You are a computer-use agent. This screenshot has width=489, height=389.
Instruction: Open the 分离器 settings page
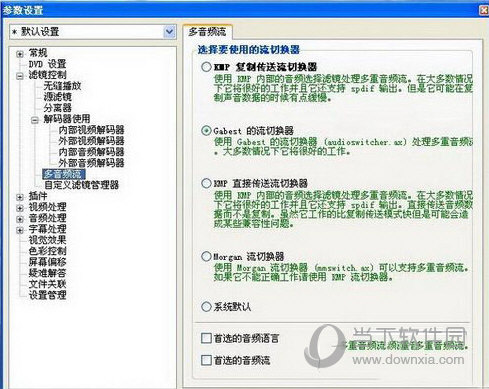(58, 108)
